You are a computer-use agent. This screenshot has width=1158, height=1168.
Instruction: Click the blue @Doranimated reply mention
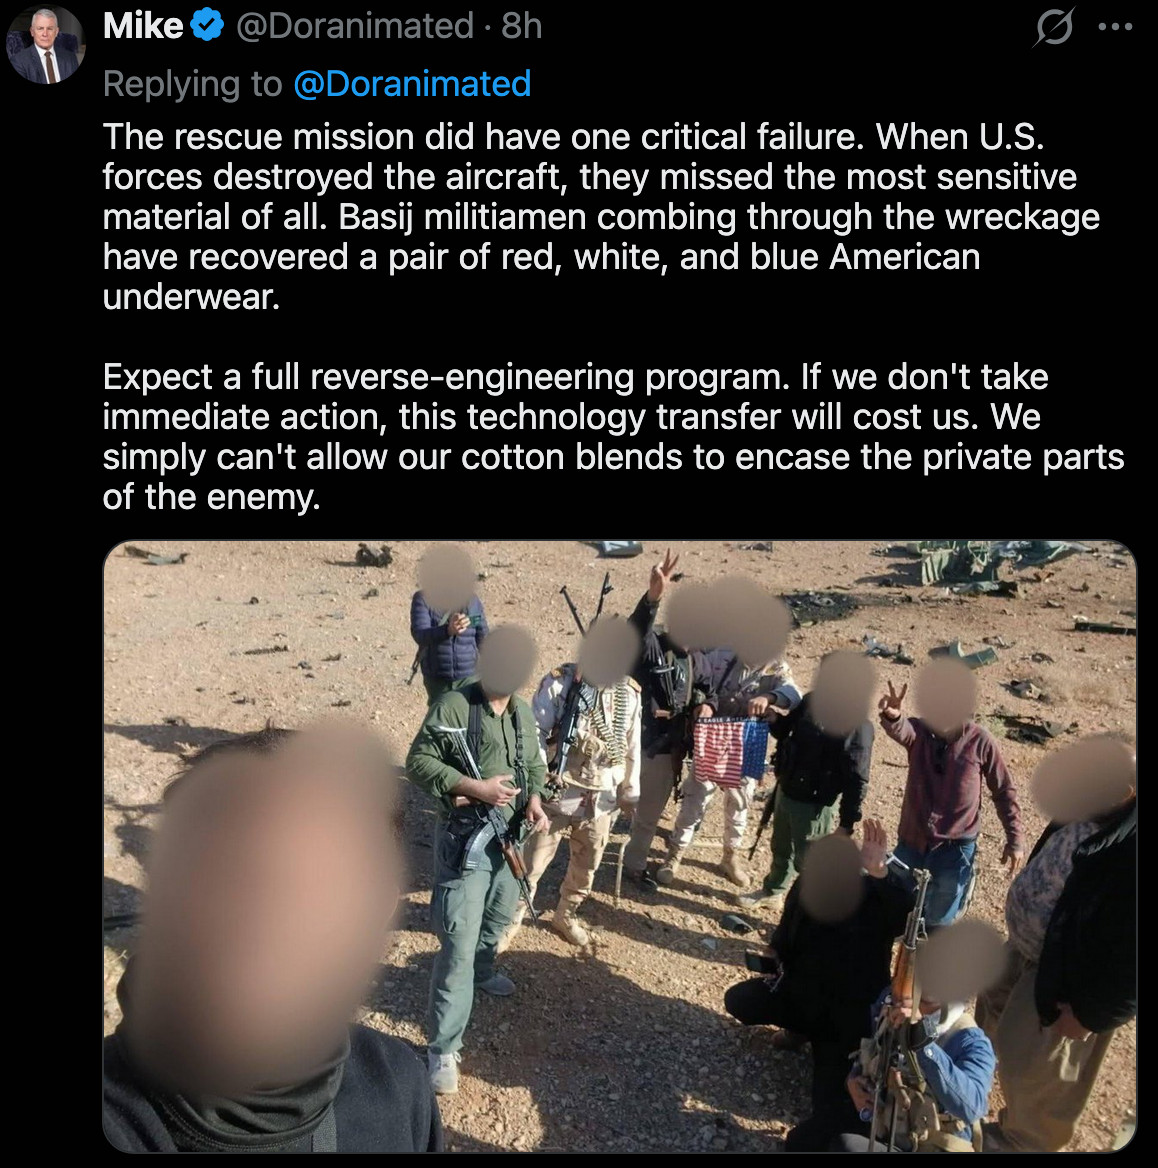(x=412, y=84)
